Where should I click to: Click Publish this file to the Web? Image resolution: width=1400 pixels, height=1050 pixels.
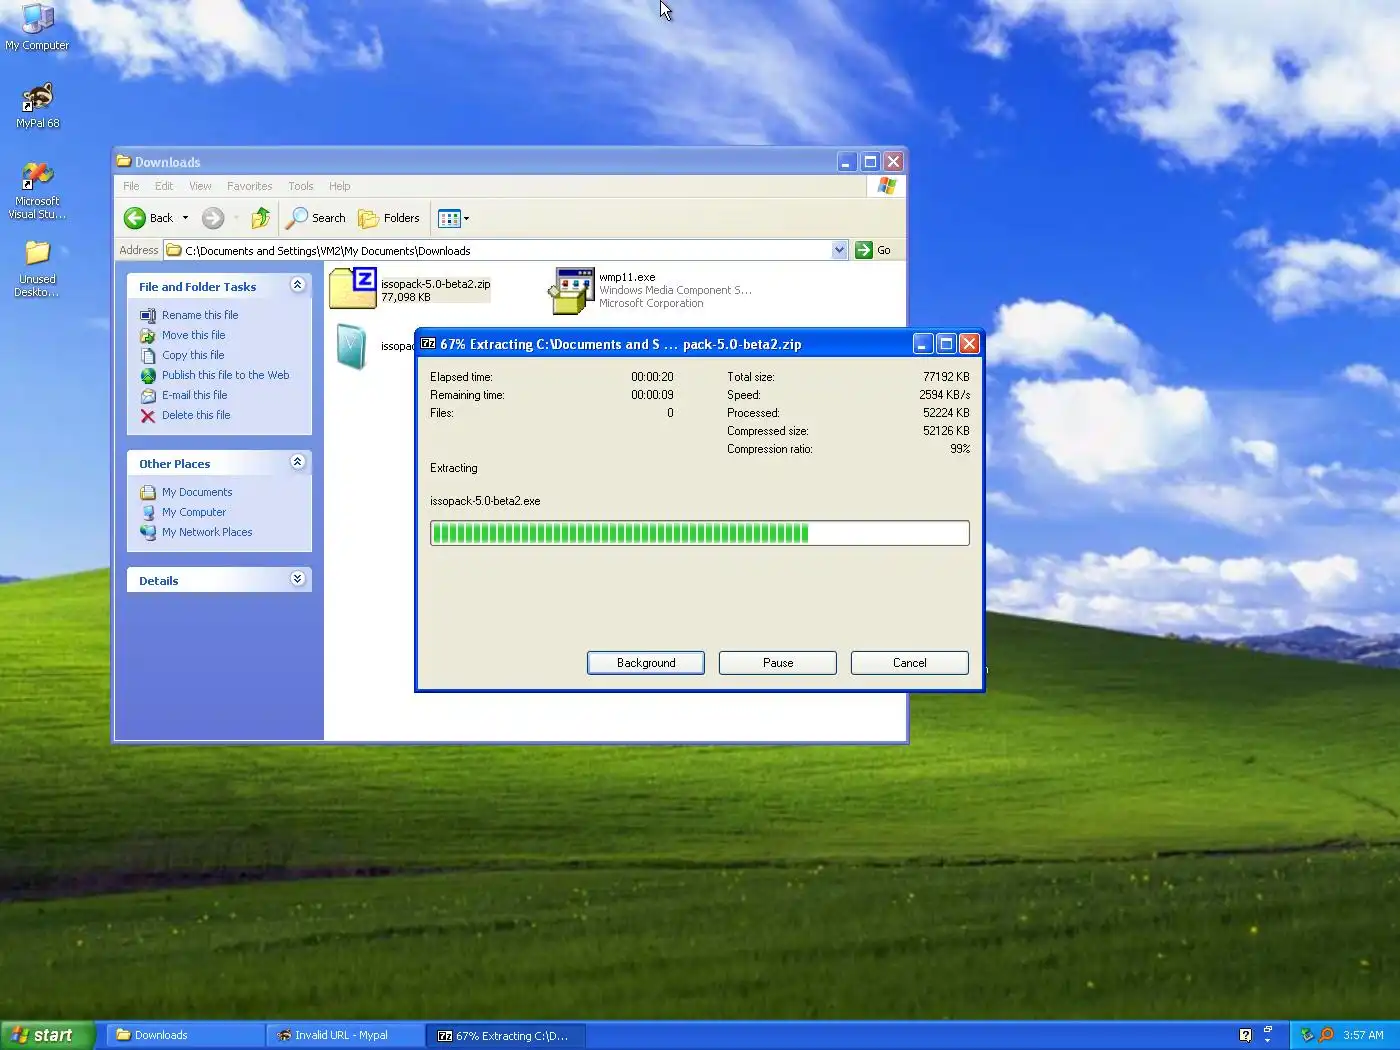(x=226, y=375)
